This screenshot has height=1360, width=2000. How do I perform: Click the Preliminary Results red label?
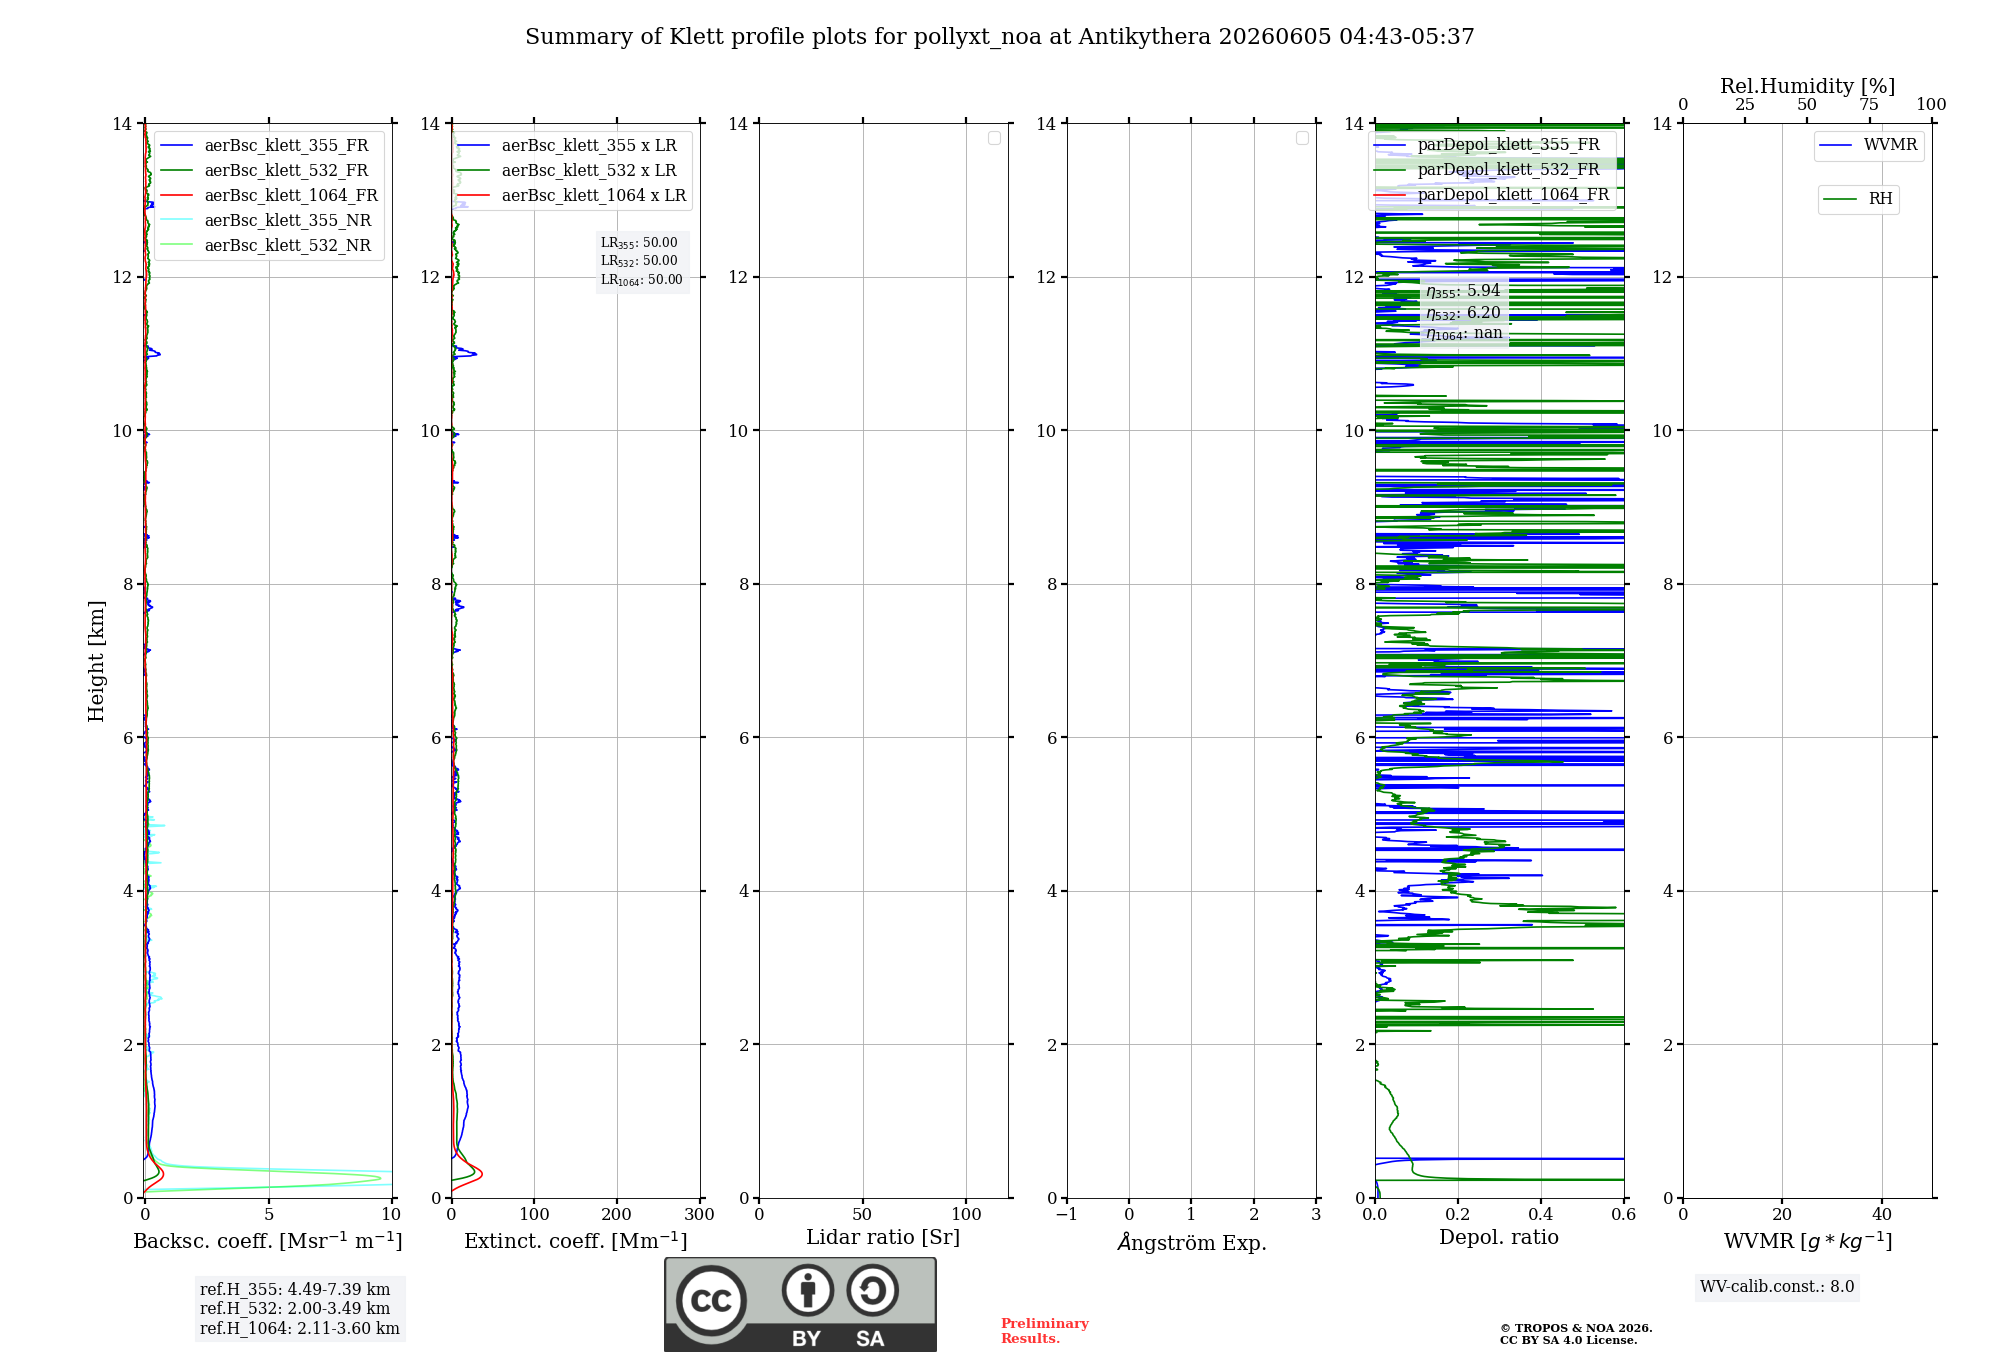click(1044, 1330)
